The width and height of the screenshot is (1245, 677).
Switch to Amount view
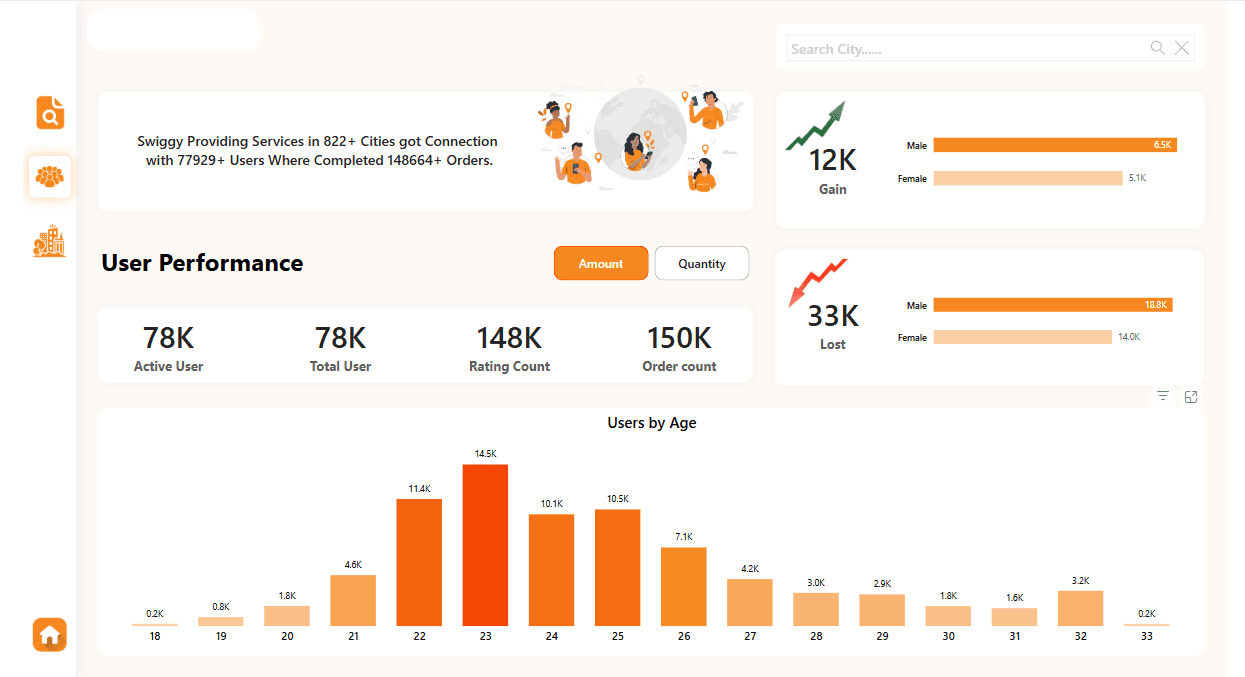(x=601, y=263)
